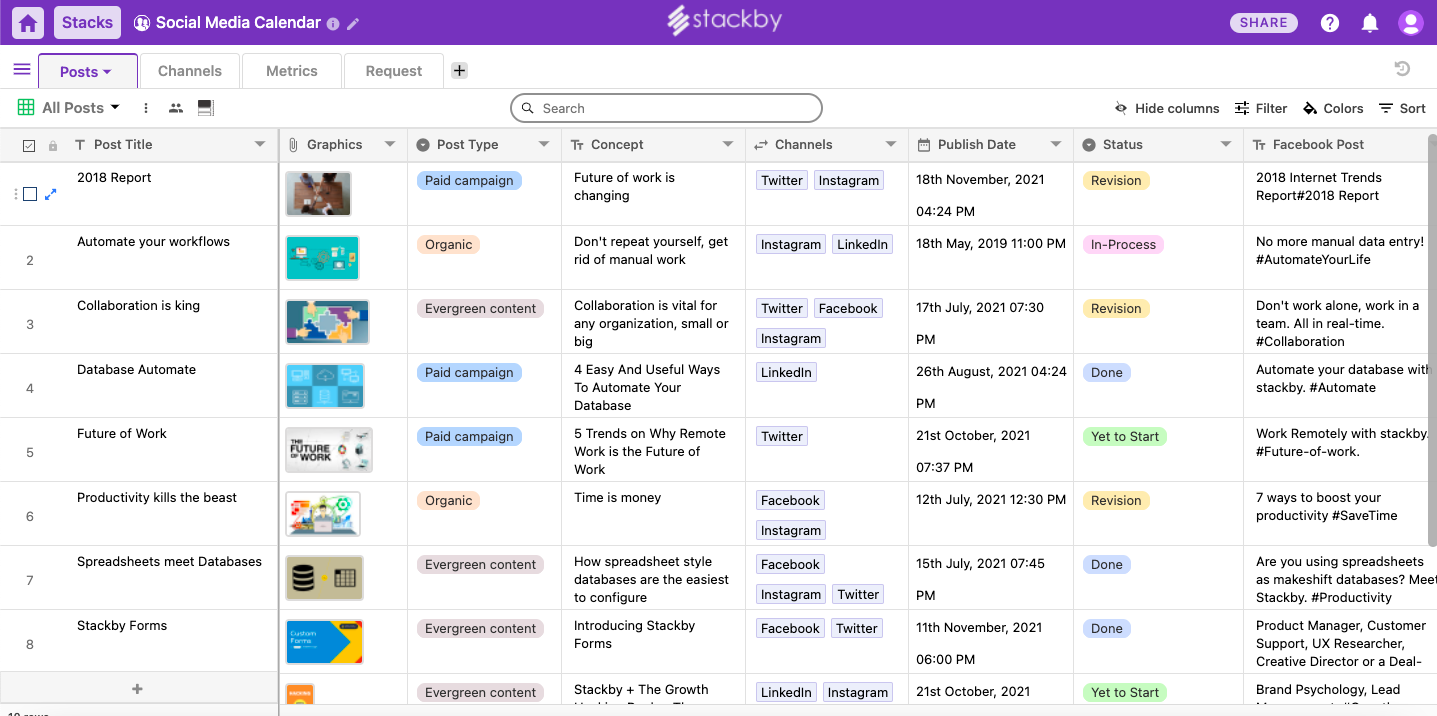Viewport: 1437px width, 716px height.
Task: Open Graphics column dropdown arrow
Action: [x=390, y=145]
